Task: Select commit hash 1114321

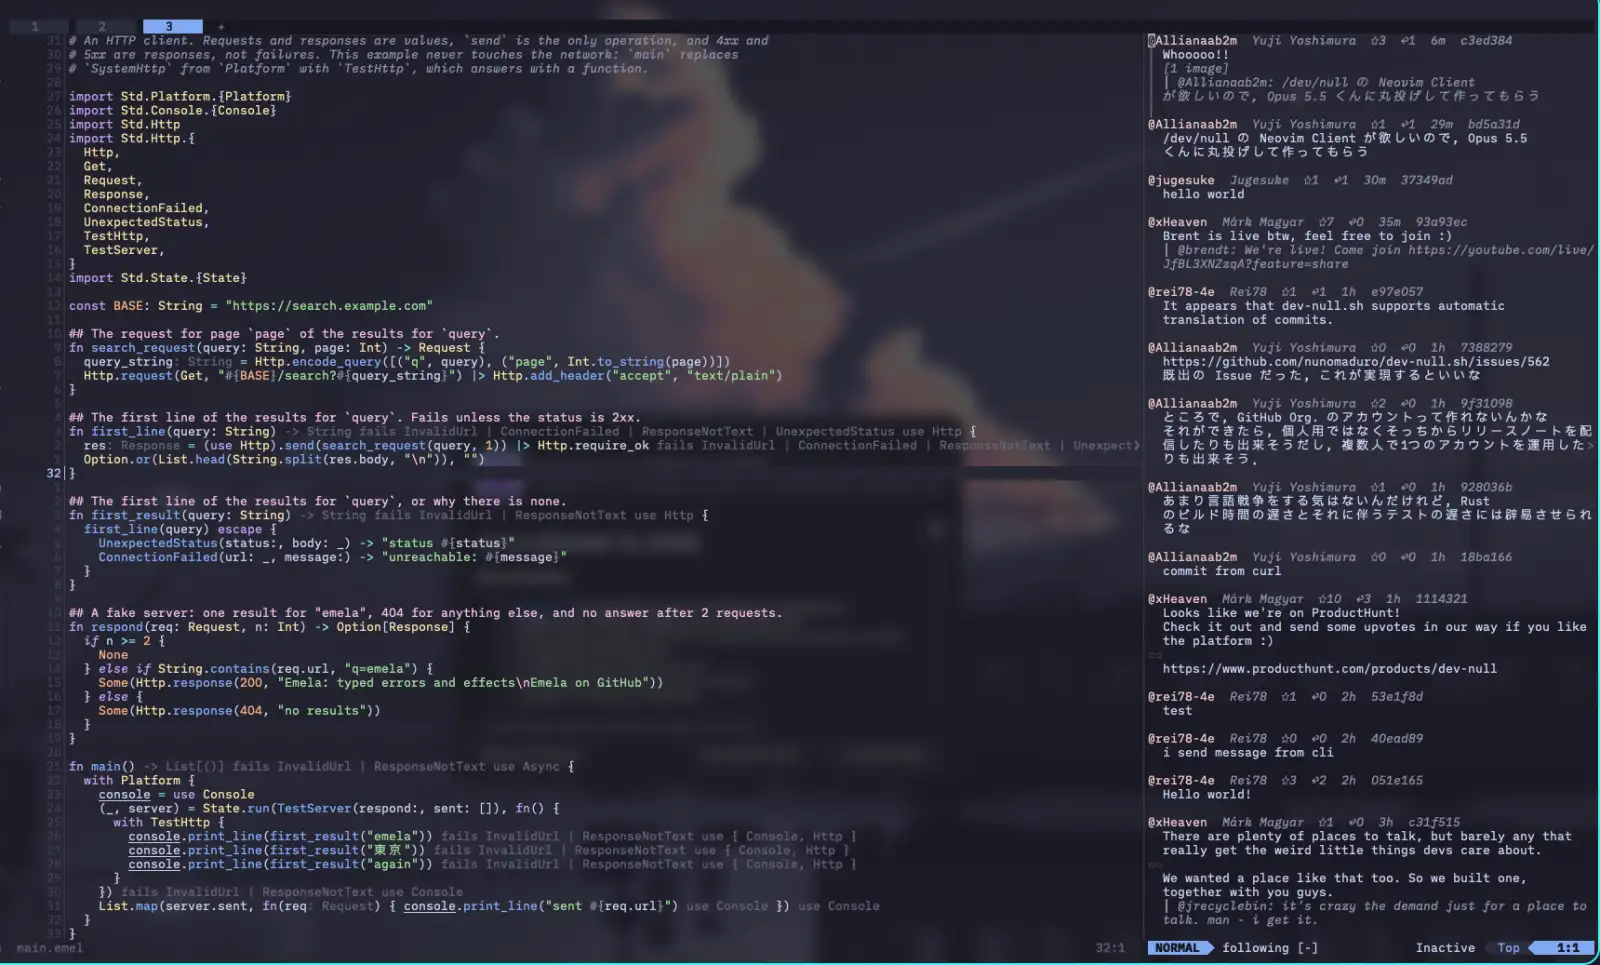Action: (1441, 600)
